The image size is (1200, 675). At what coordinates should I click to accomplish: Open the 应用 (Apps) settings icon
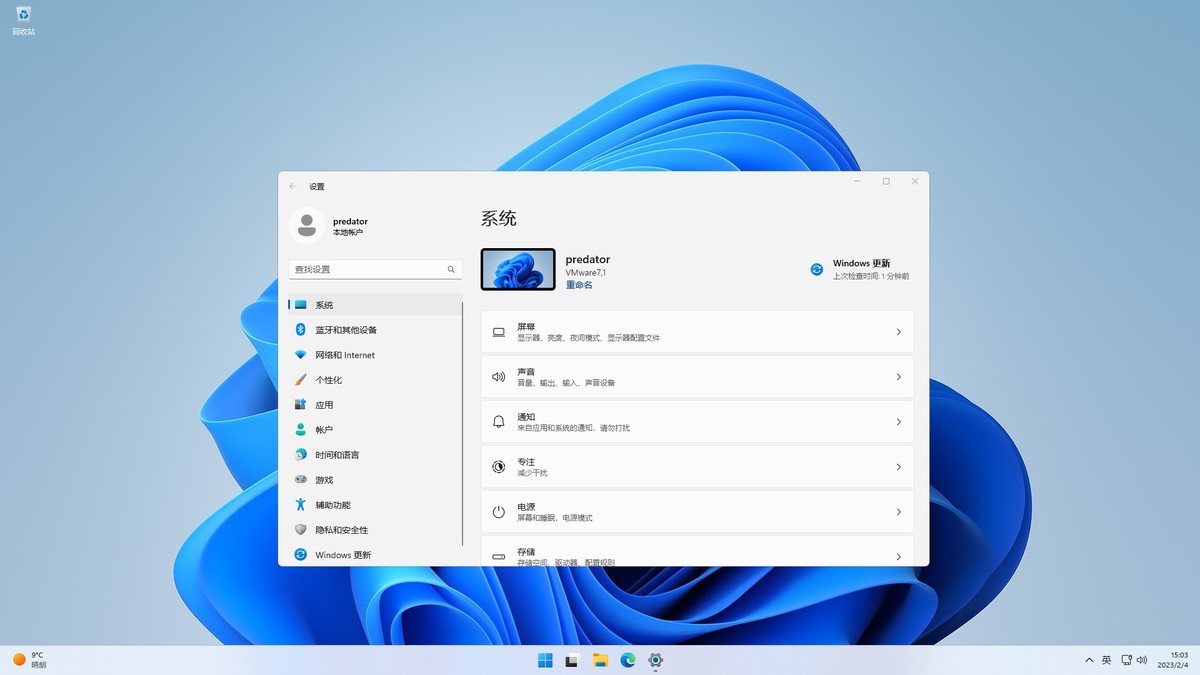click(x=300, y=405)
